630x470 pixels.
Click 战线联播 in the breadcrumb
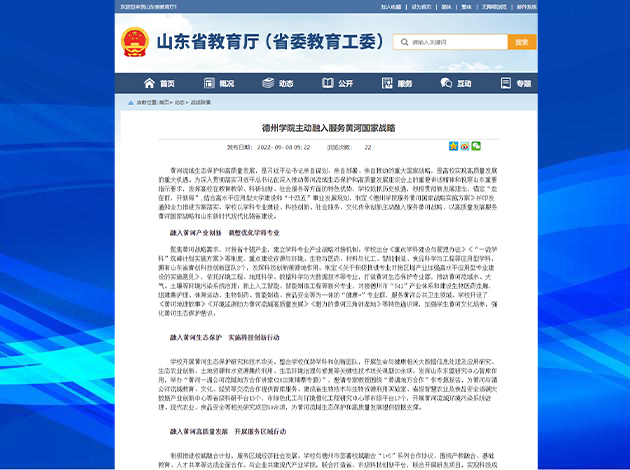(201, 102)
